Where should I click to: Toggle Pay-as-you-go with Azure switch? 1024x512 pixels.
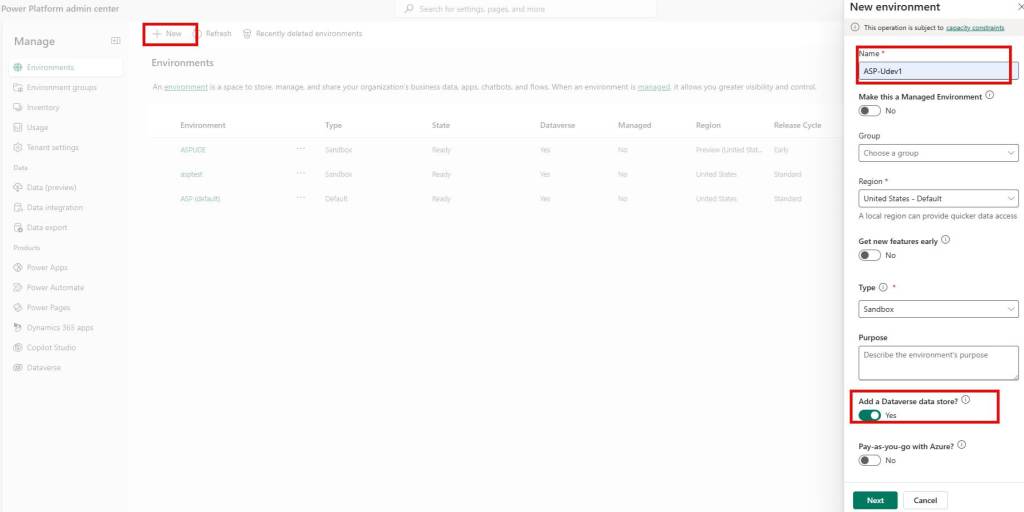tap(869, 460)
